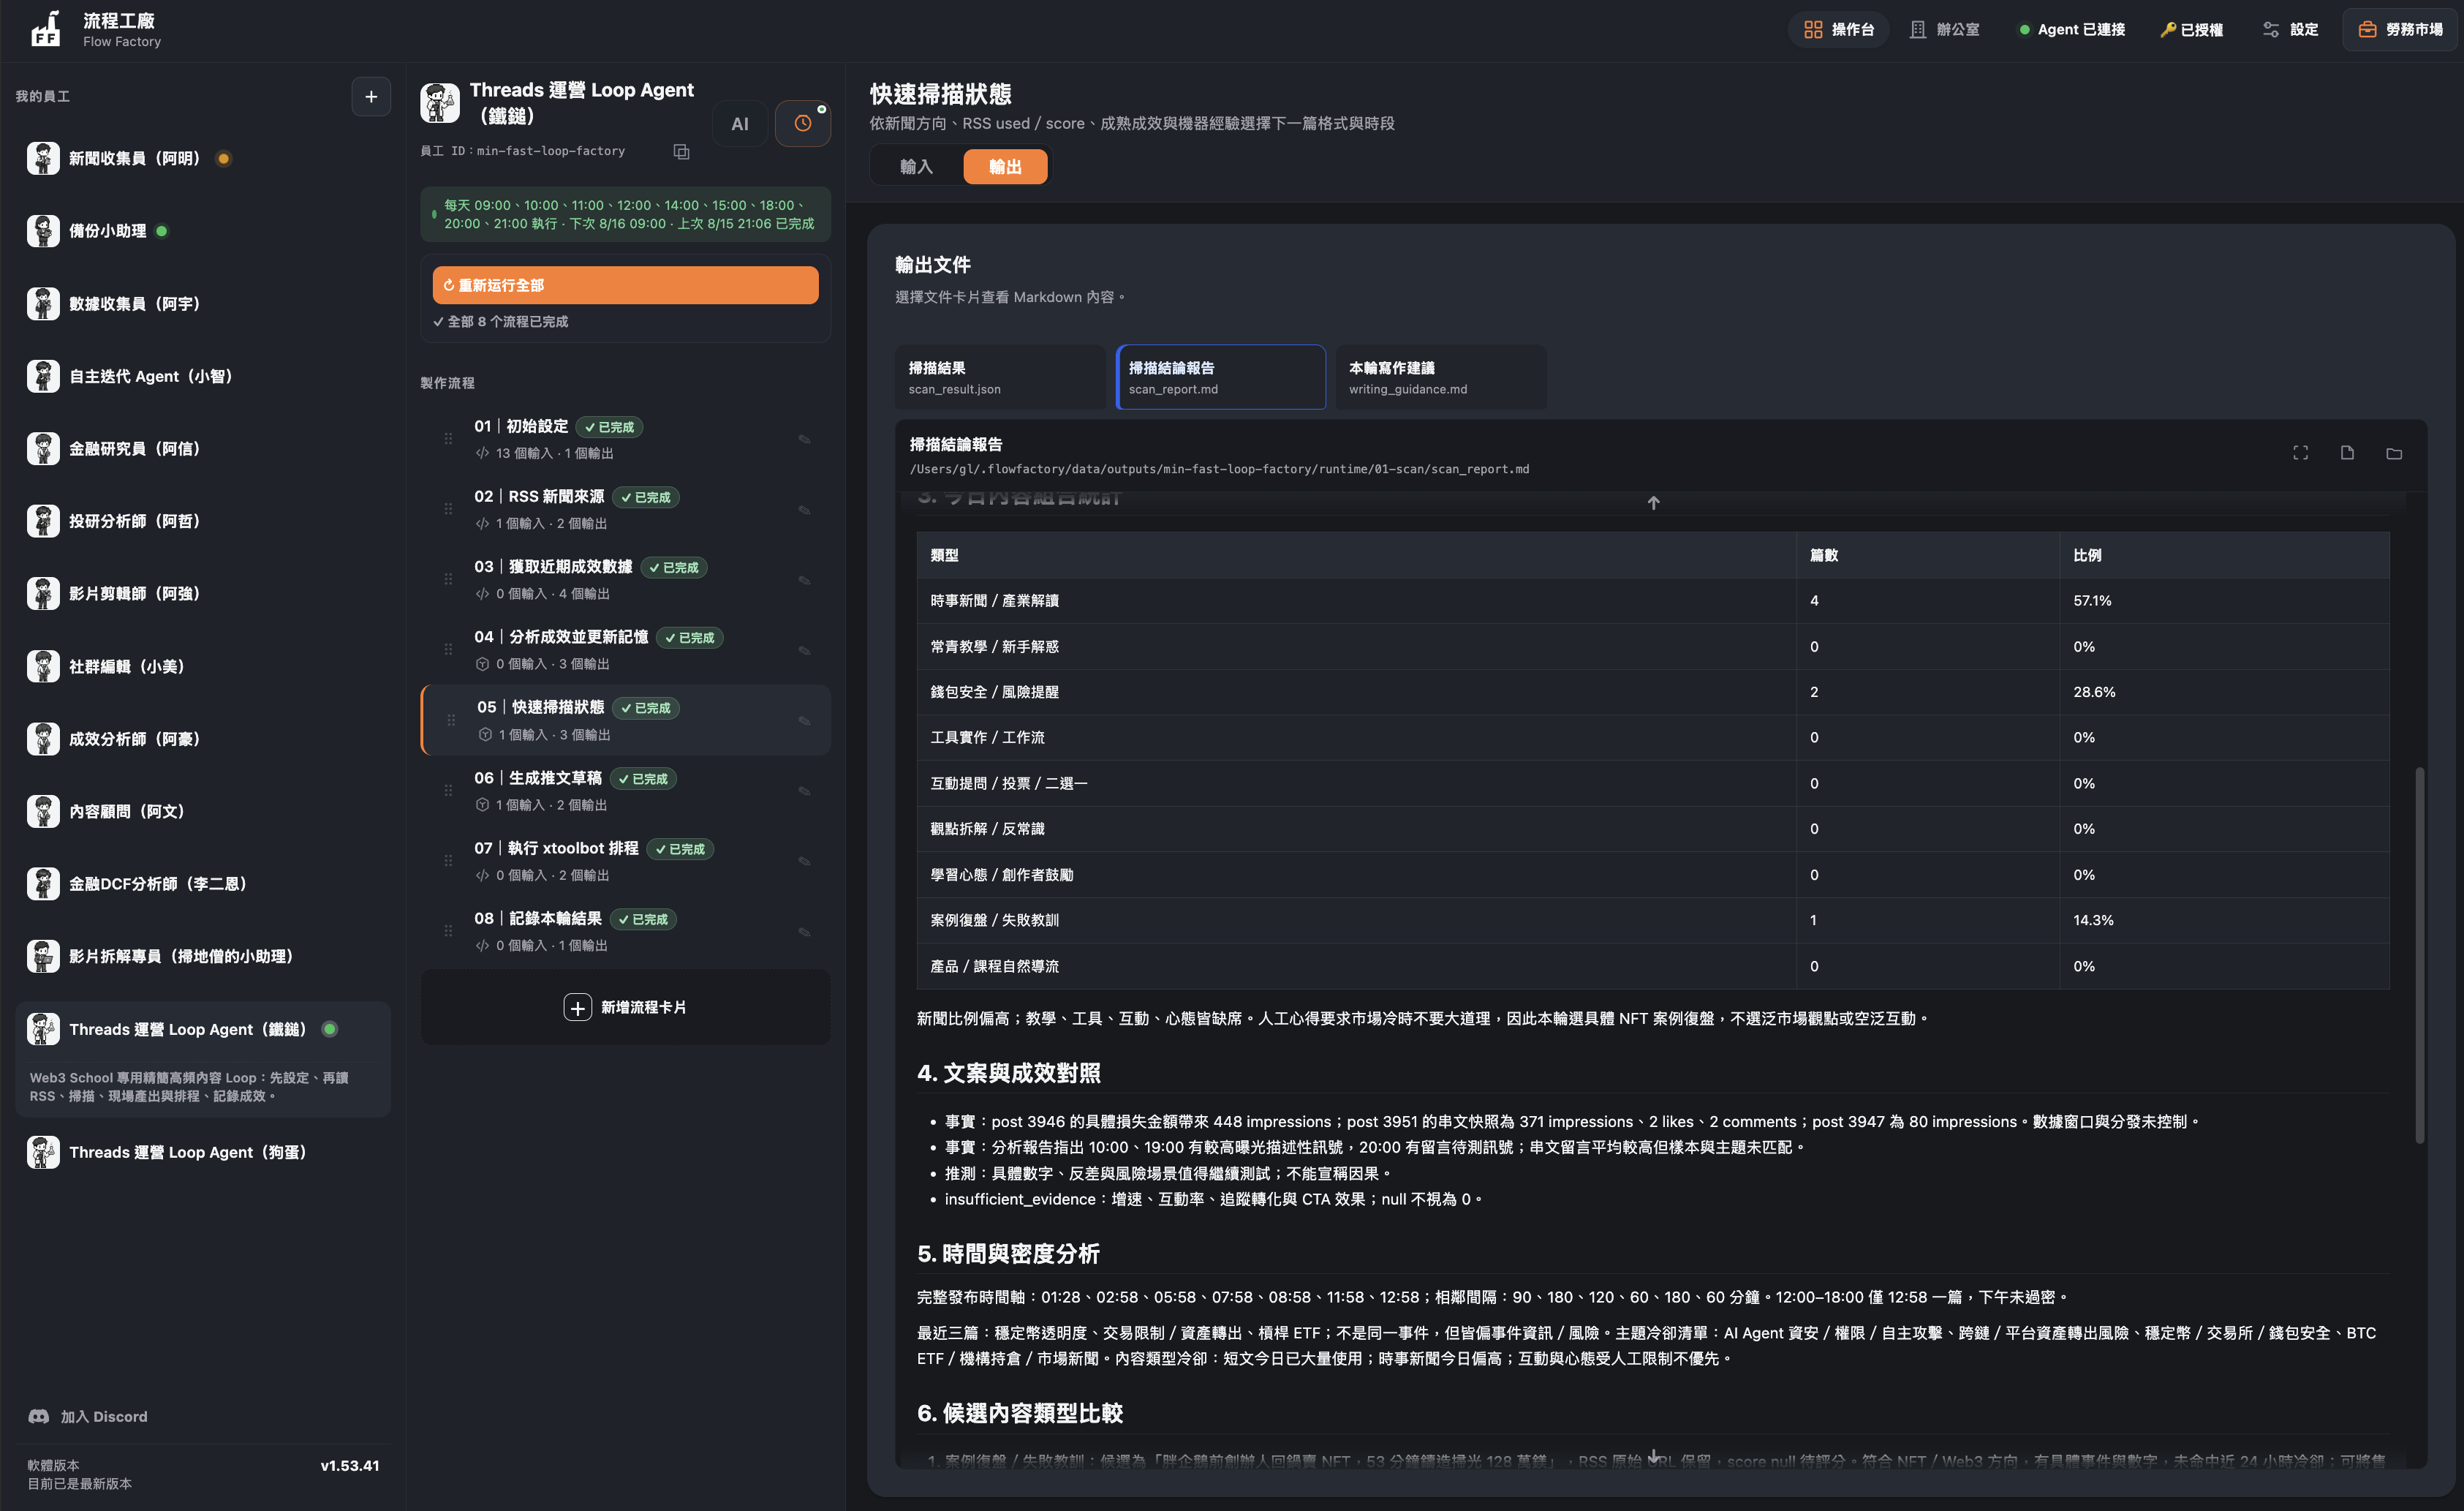2464x1511 pixels.
Task: Copy the employee ID min-fast-loop-factory
Action: pos(681,152)
